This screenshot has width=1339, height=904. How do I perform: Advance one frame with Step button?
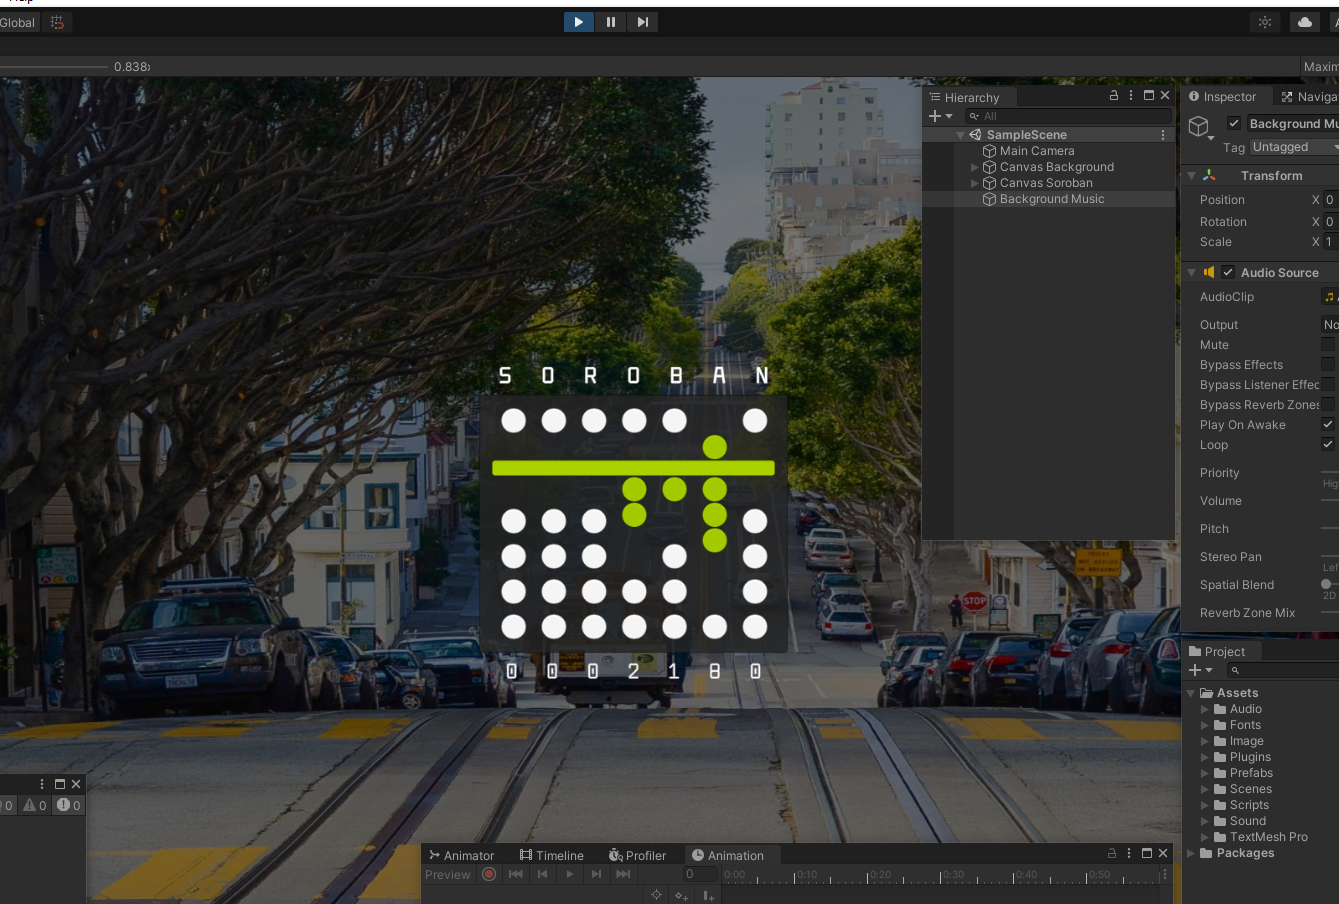click(x=642, y=22)
